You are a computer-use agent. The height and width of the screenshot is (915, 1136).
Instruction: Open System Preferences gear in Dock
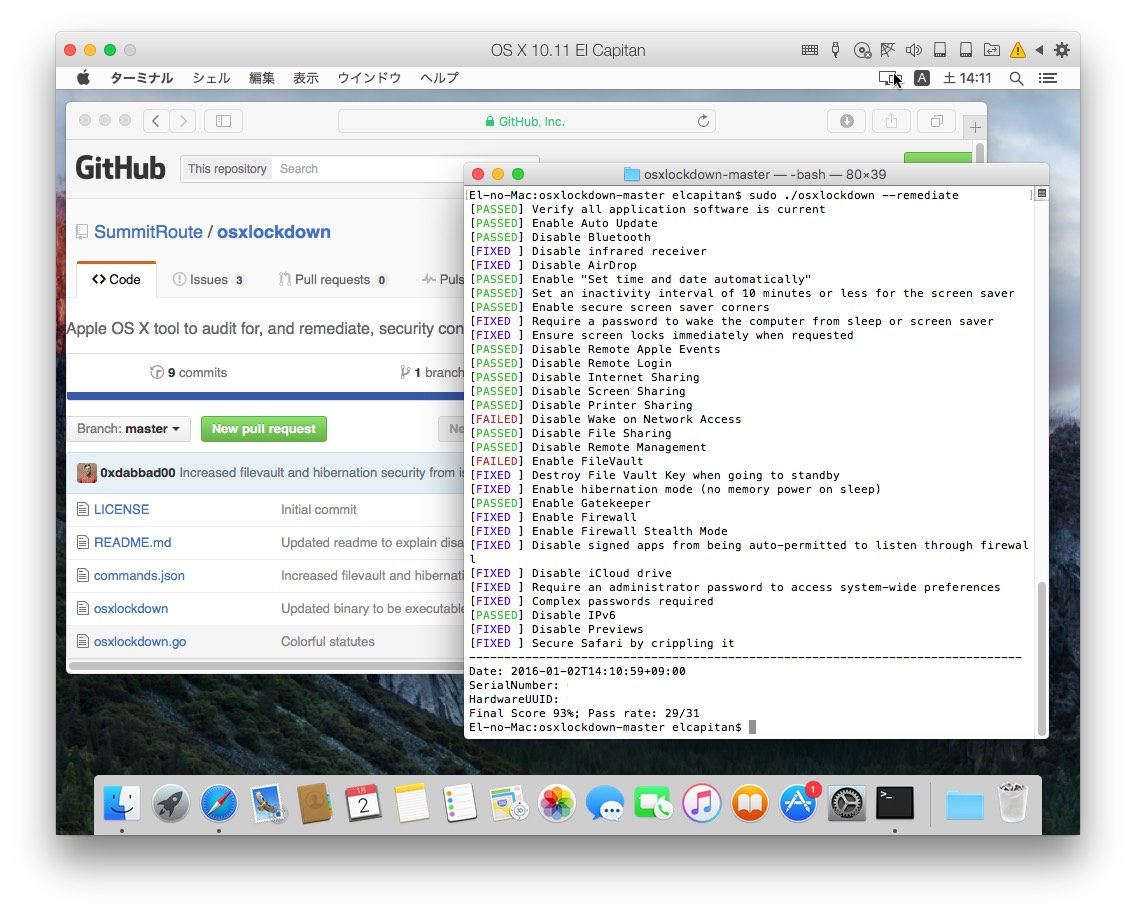(846, 803)
